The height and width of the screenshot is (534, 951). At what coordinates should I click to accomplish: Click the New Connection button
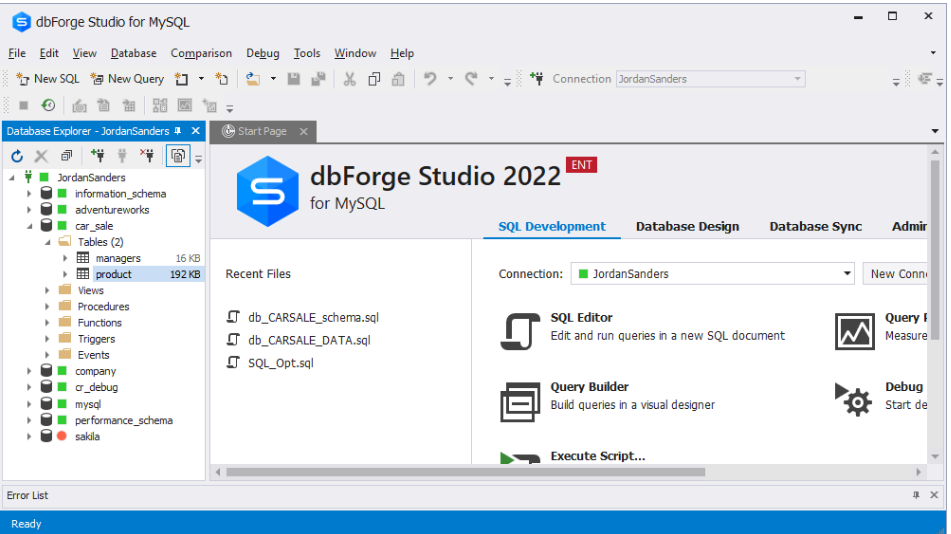[x=895, y=274]
